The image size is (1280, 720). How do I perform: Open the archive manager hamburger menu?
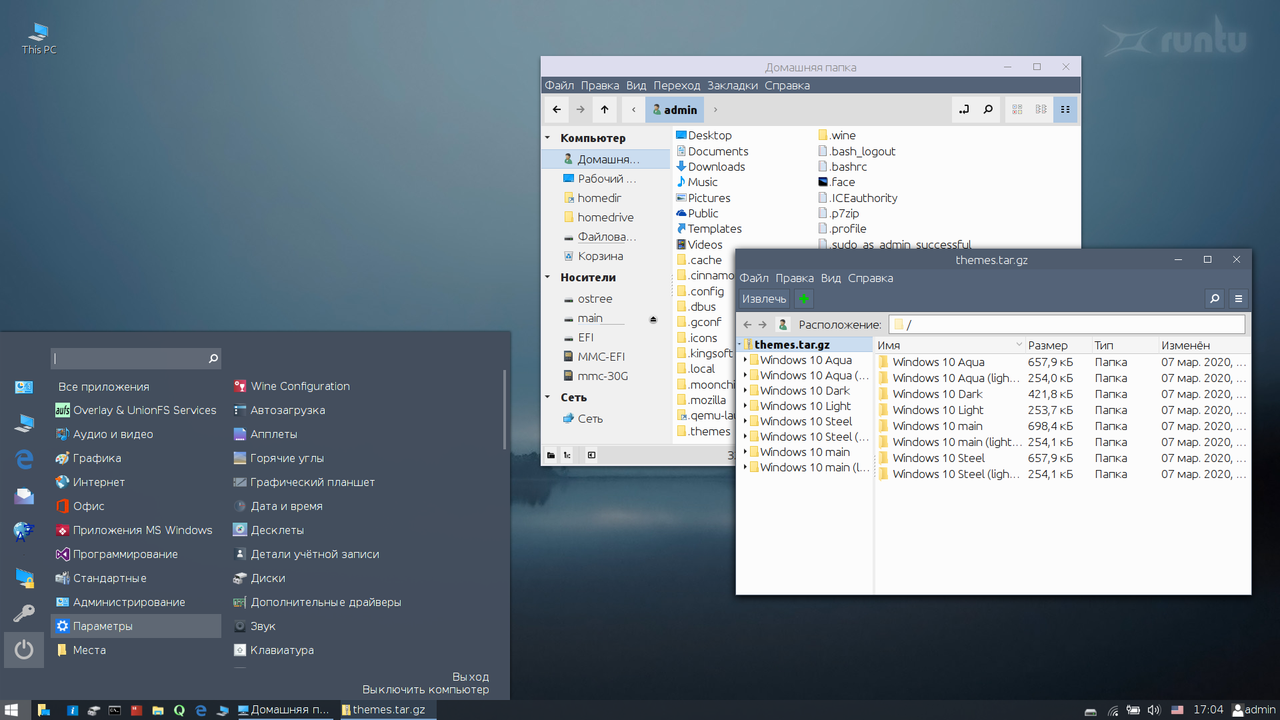pyautogui.click(x=1238, y=298)
